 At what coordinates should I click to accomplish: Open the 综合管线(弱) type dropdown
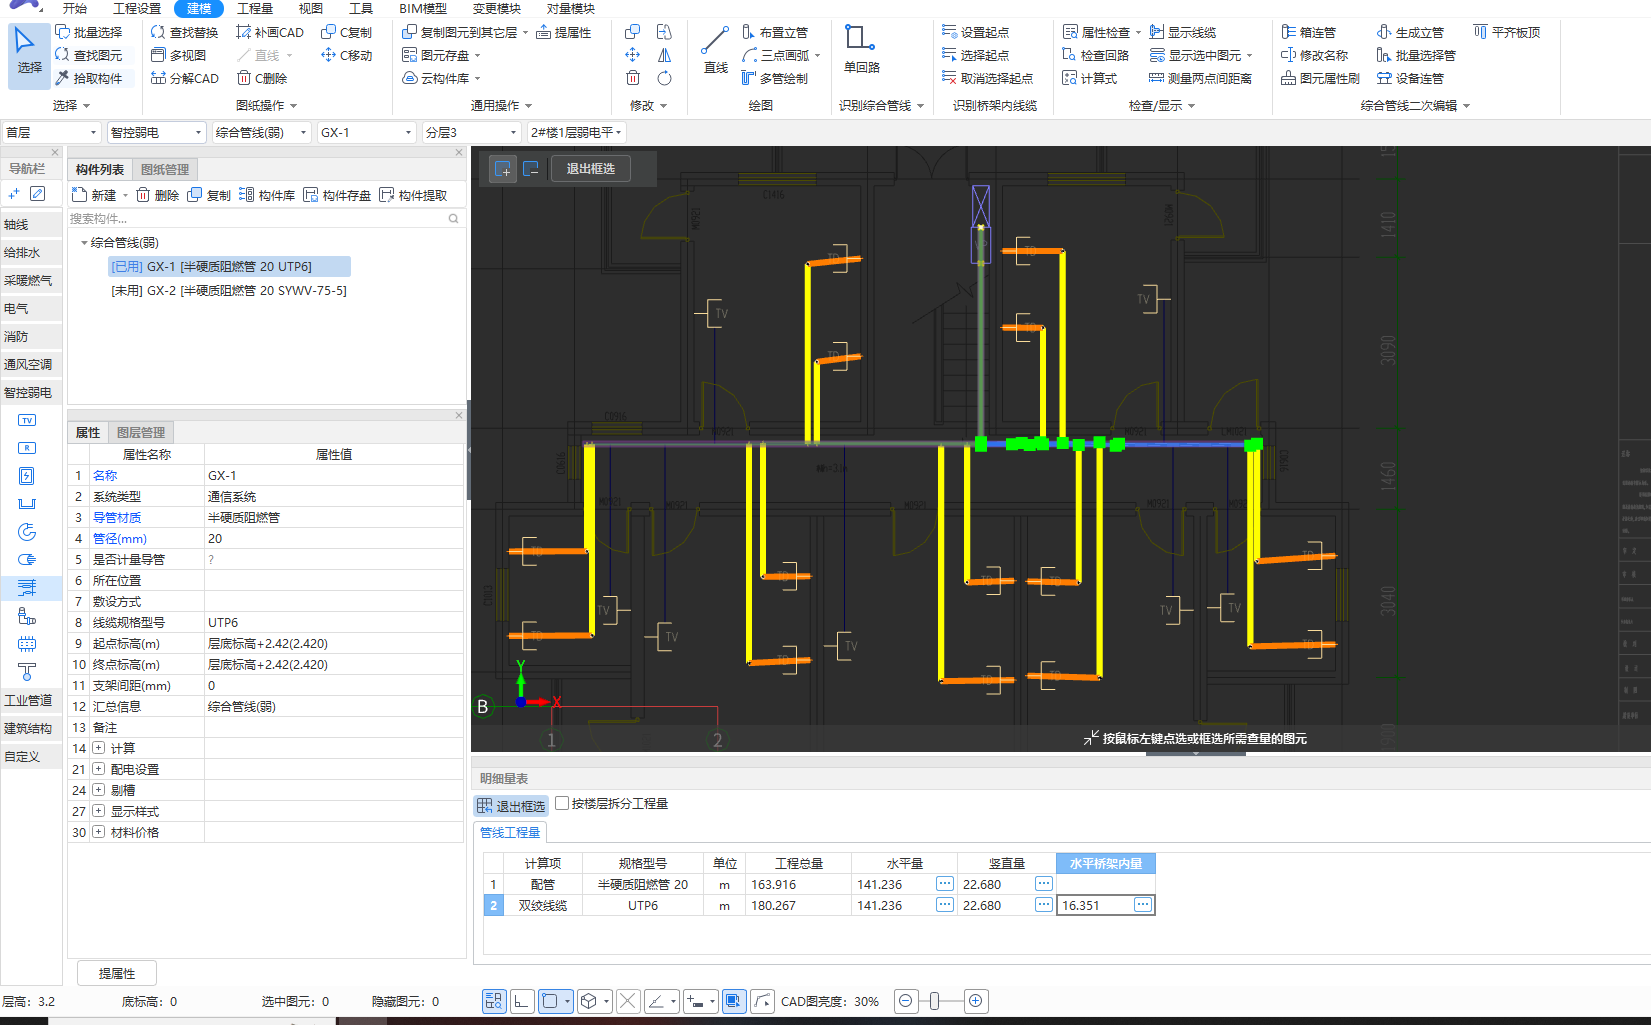click(261, 132)
